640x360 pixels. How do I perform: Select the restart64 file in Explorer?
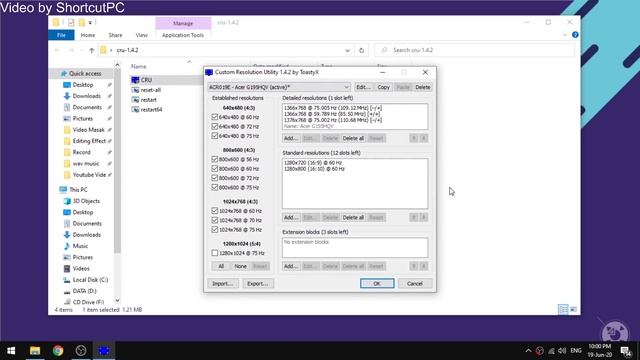151,109
